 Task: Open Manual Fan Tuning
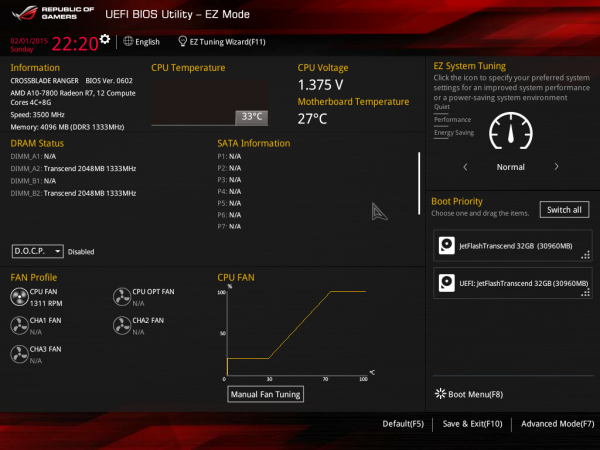coord(266,394)
